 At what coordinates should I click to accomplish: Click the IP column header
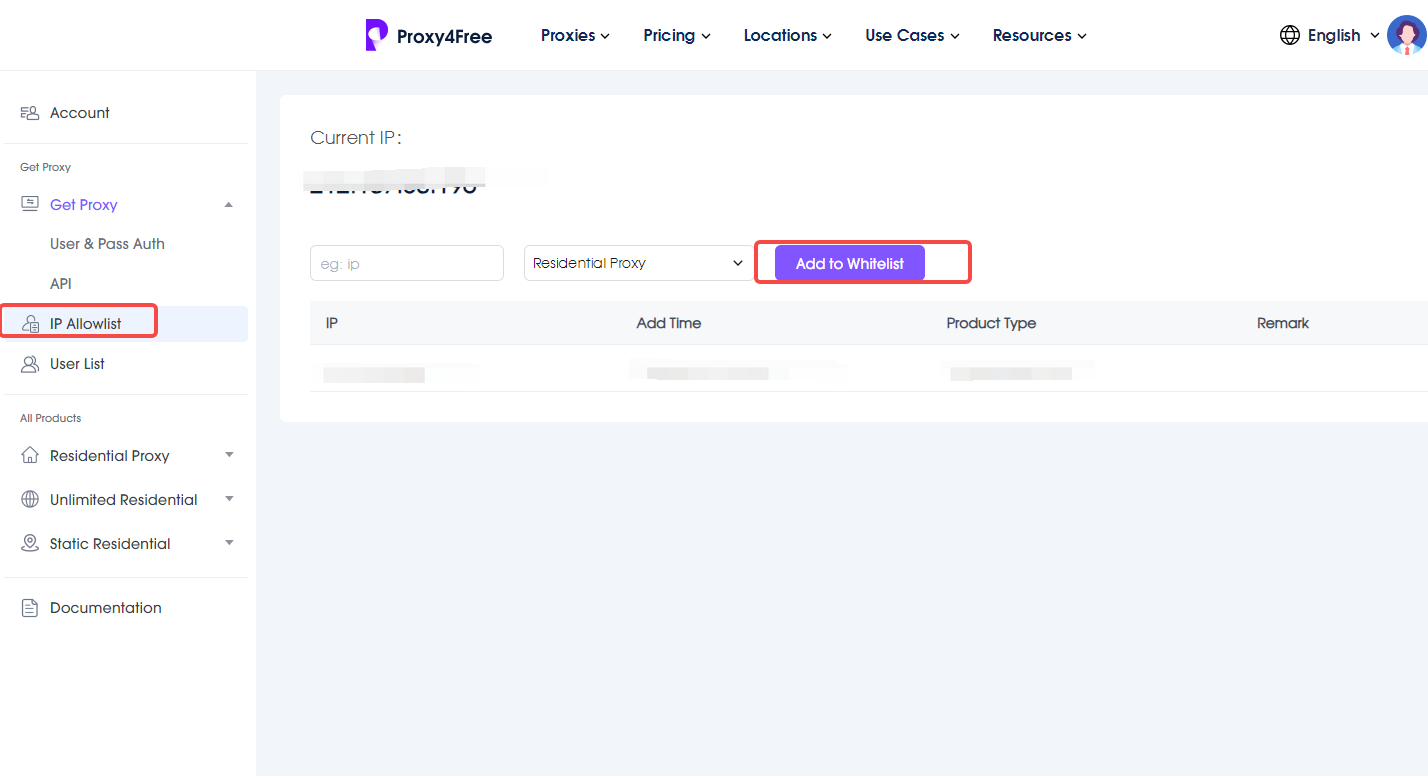[332, 323]
